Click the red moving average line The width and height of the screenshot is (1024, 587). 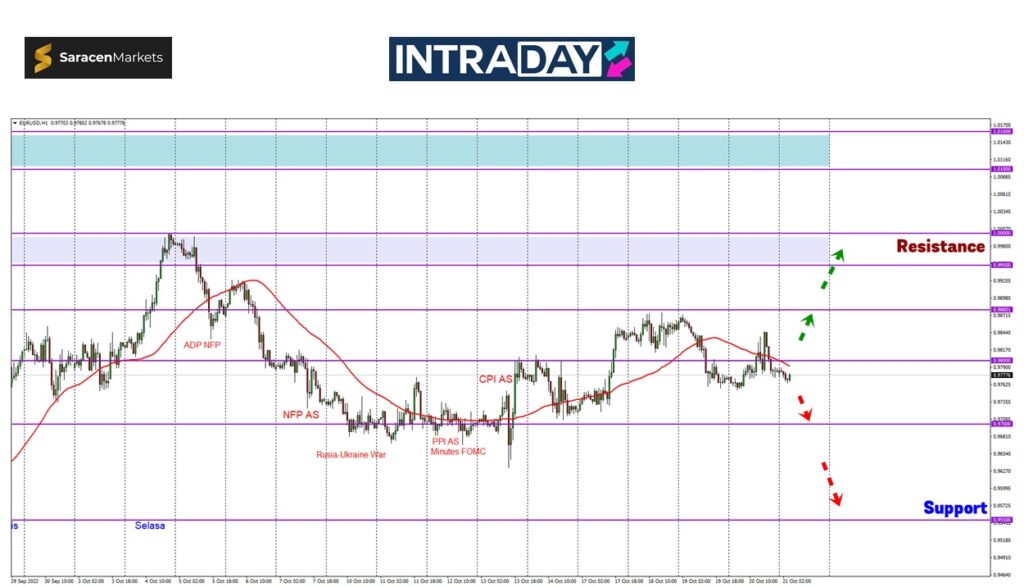tap(300, 322)
